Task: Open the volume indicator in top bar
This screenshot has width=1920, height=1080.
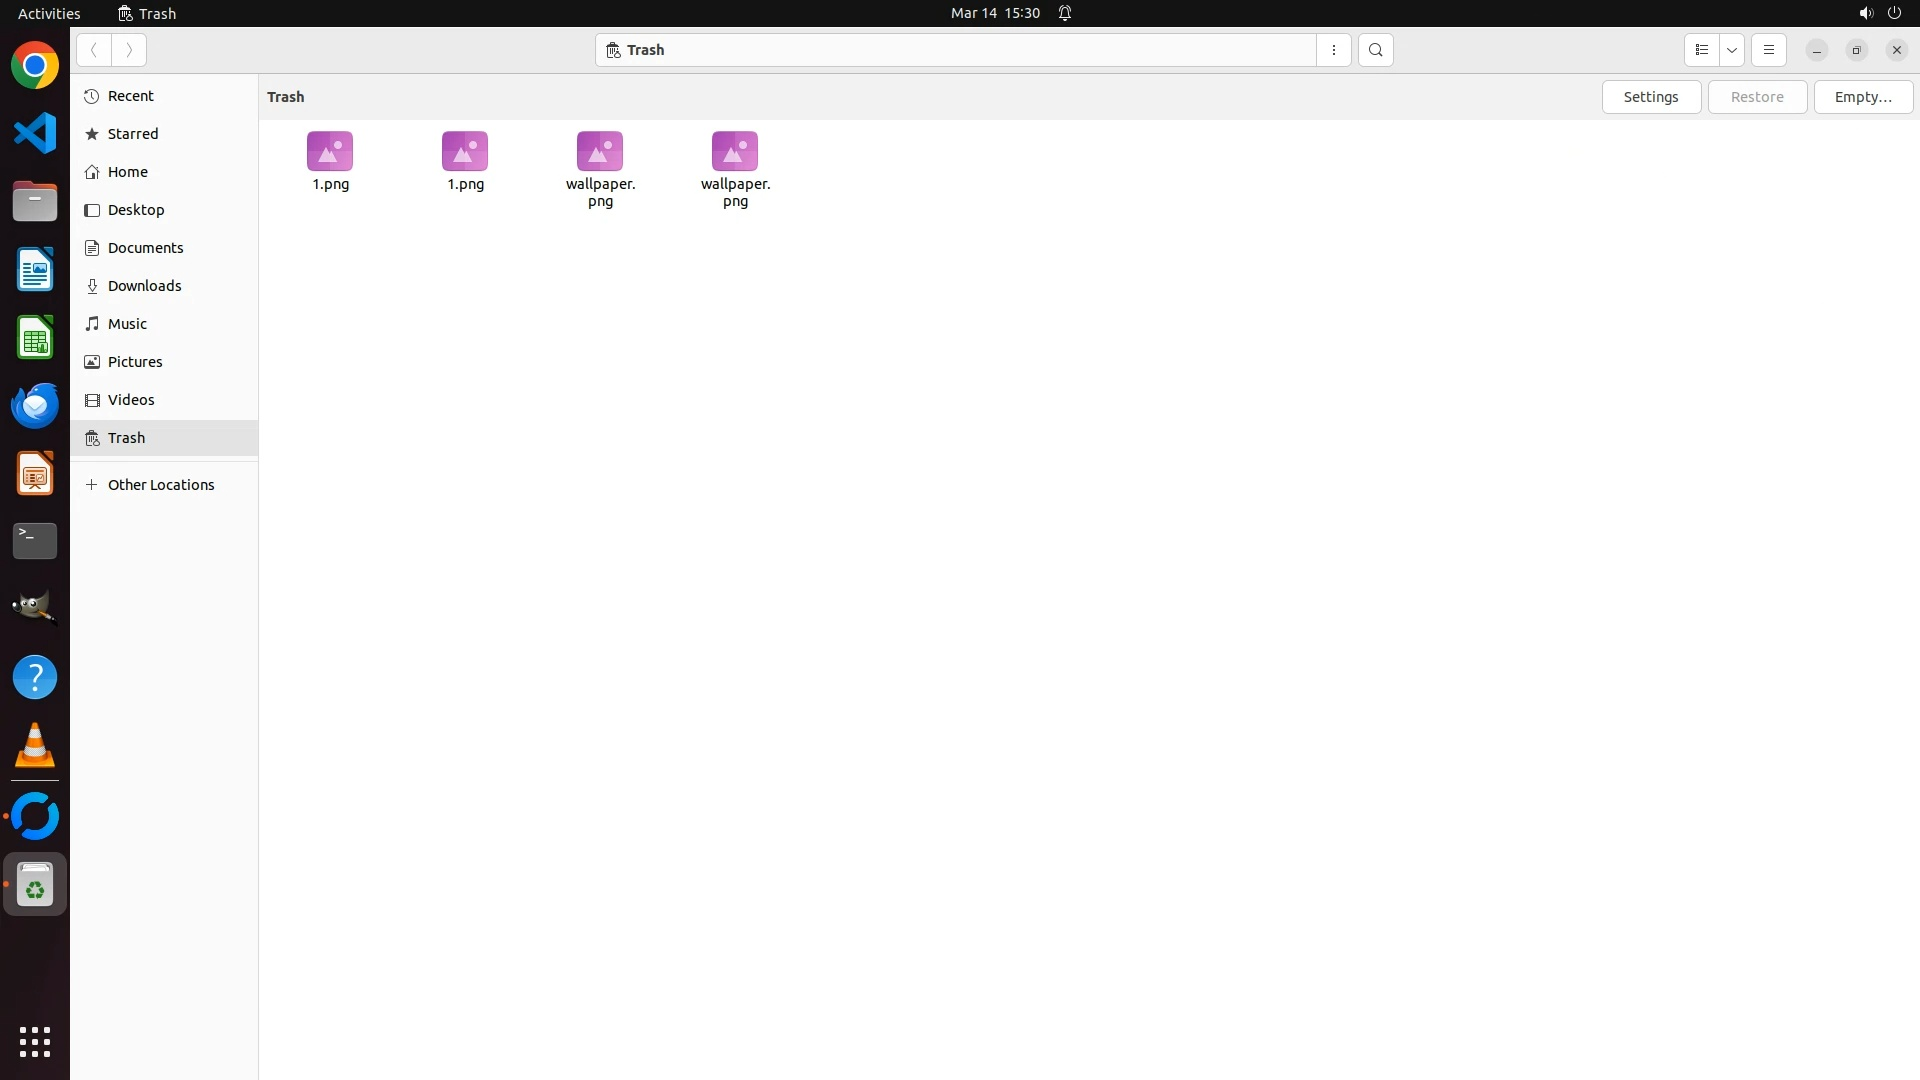Action: [1865, 13]
